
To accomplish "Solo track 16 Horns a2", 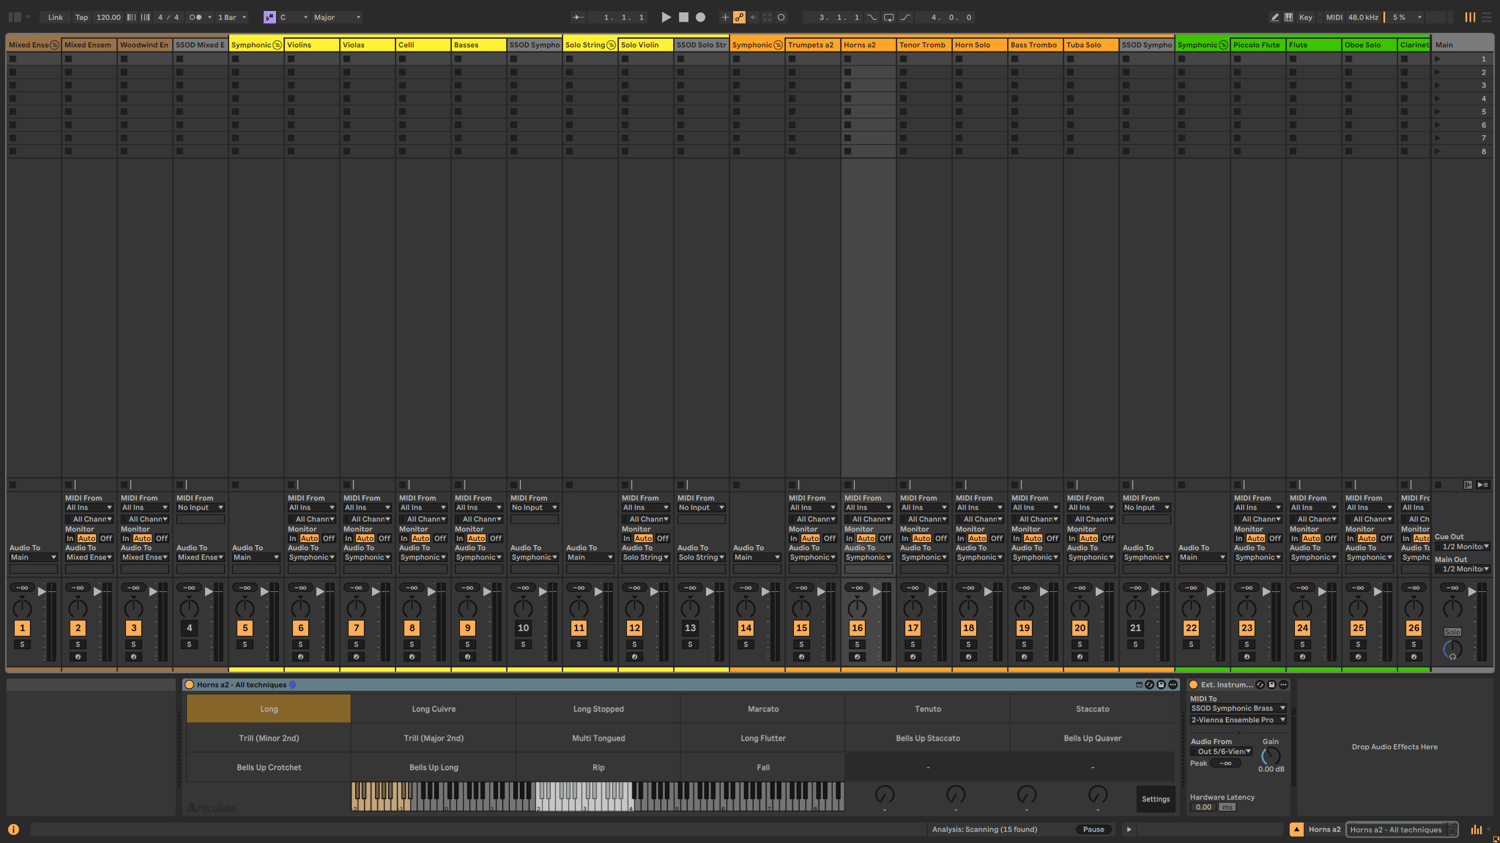I will pos(857,644).
